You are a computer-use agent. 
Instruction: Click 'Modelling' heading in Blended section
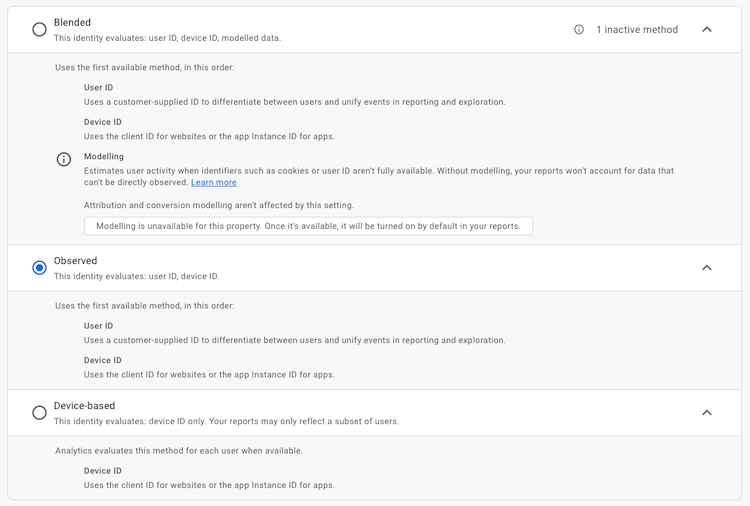coord(104,156)
